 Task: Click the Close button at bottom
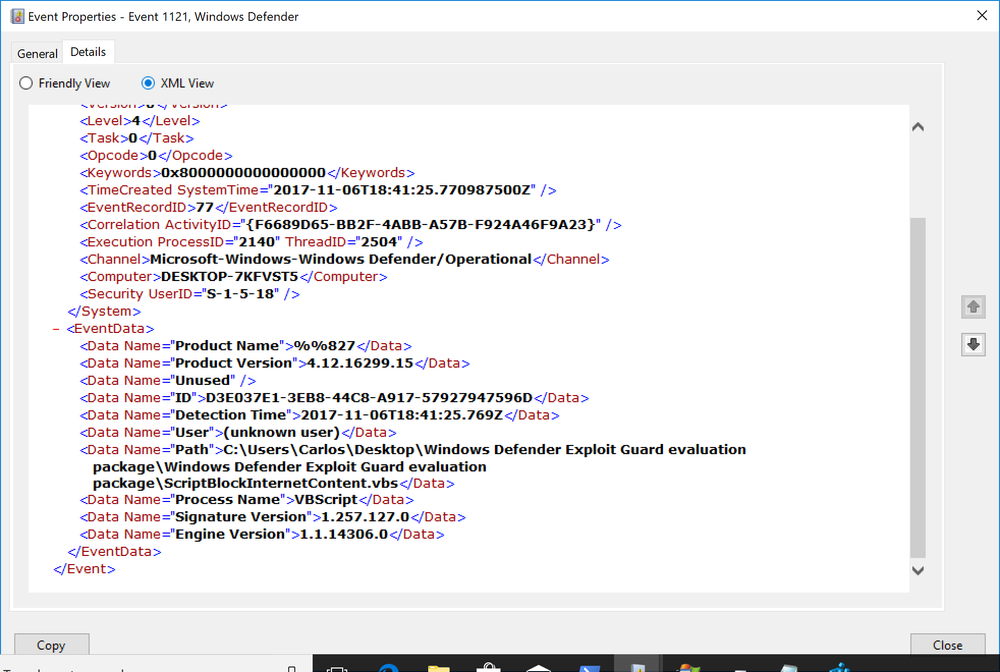(947, 645)
